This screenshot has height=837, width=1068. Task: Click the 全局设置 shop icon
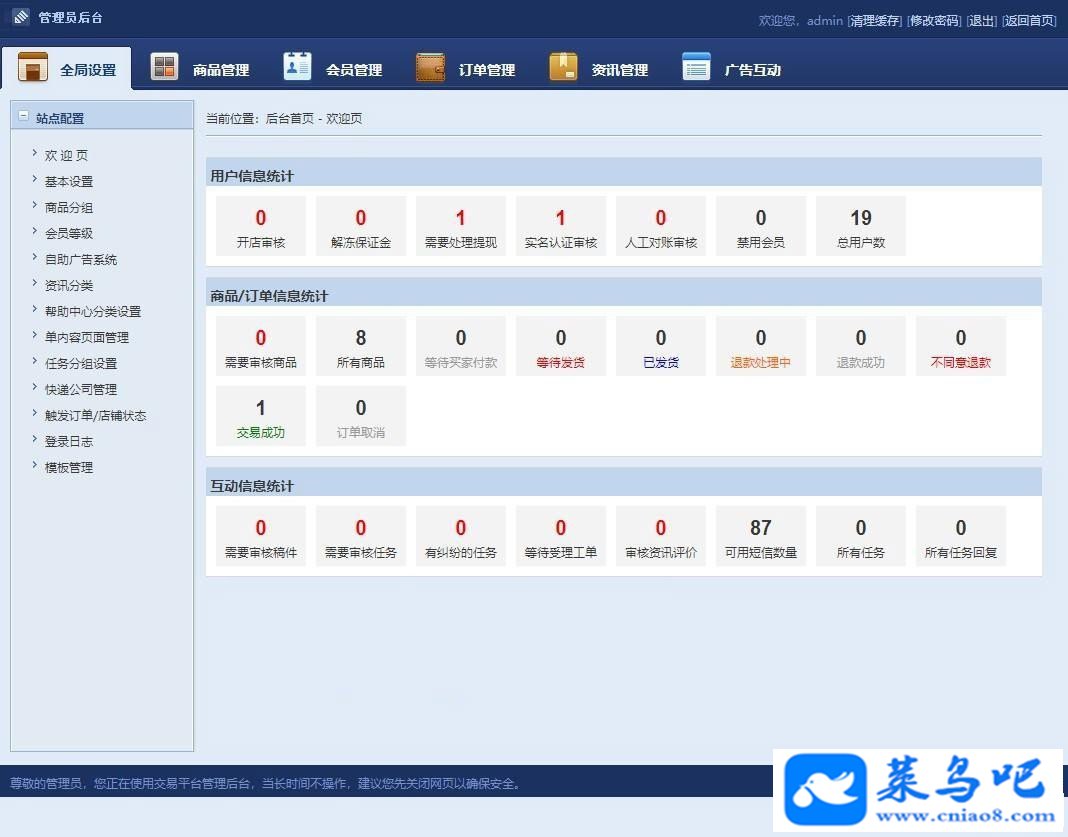[x=33, y=67]
